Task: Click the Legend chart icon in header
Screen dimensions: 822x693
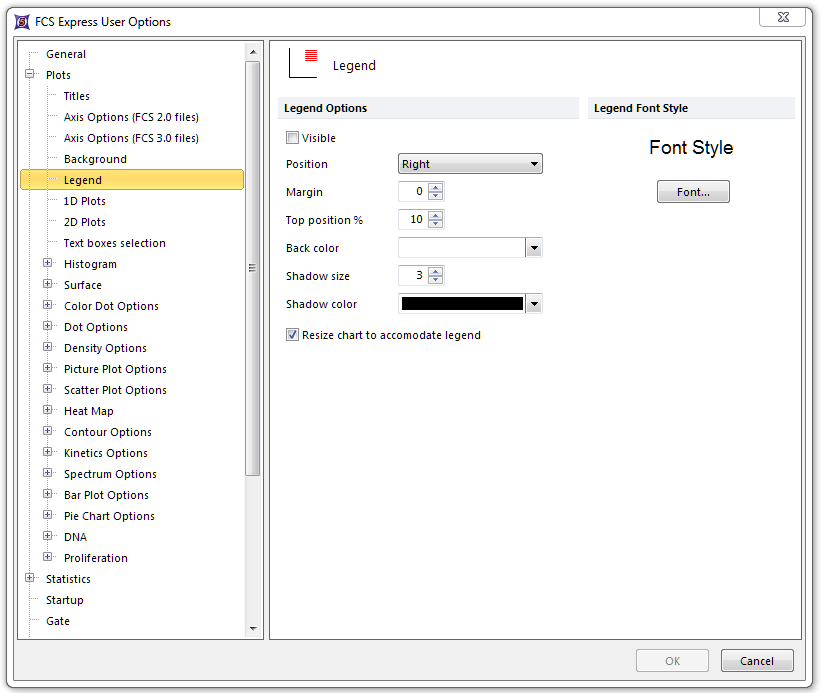Action: coord(302,62)
